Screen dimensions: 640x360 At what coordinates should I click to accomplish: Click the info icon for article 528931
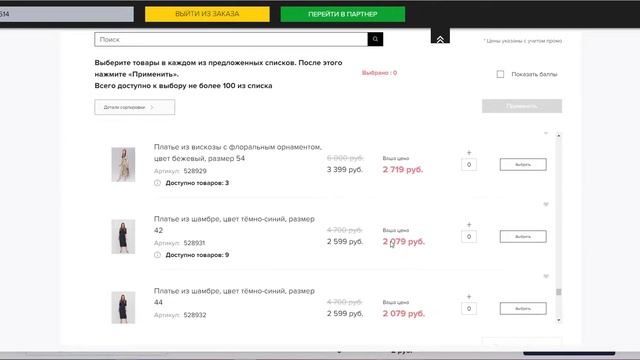(157, 255)
